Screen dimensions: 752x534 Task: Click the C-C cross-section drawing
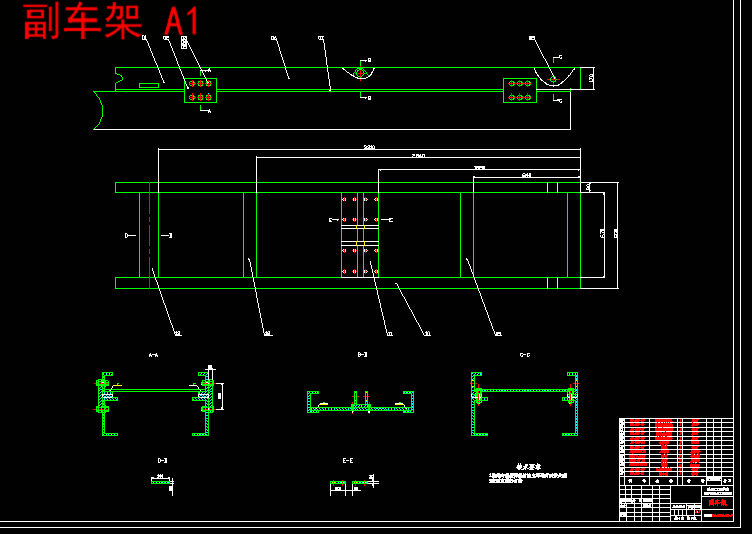(x=525, y=404)
